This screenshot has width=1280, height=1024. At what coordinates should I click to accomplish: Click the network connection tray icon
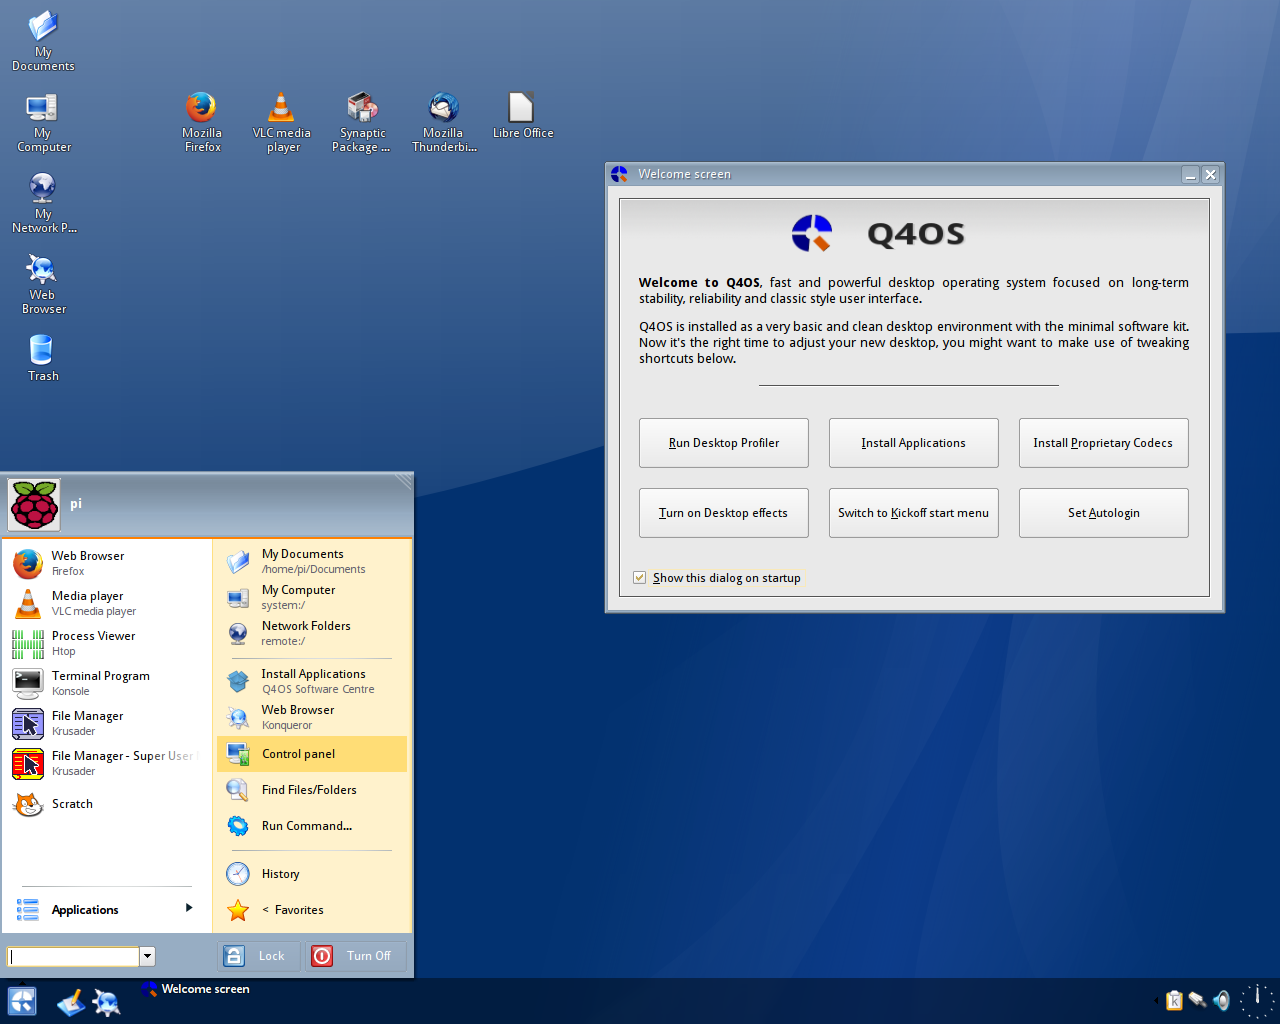click(1197, 1000)
